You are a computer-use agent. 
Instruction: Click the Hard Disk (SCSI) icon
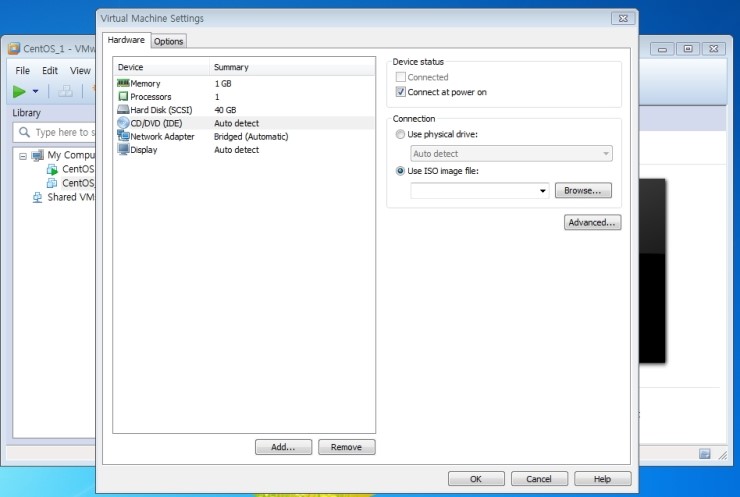(123, 110)
